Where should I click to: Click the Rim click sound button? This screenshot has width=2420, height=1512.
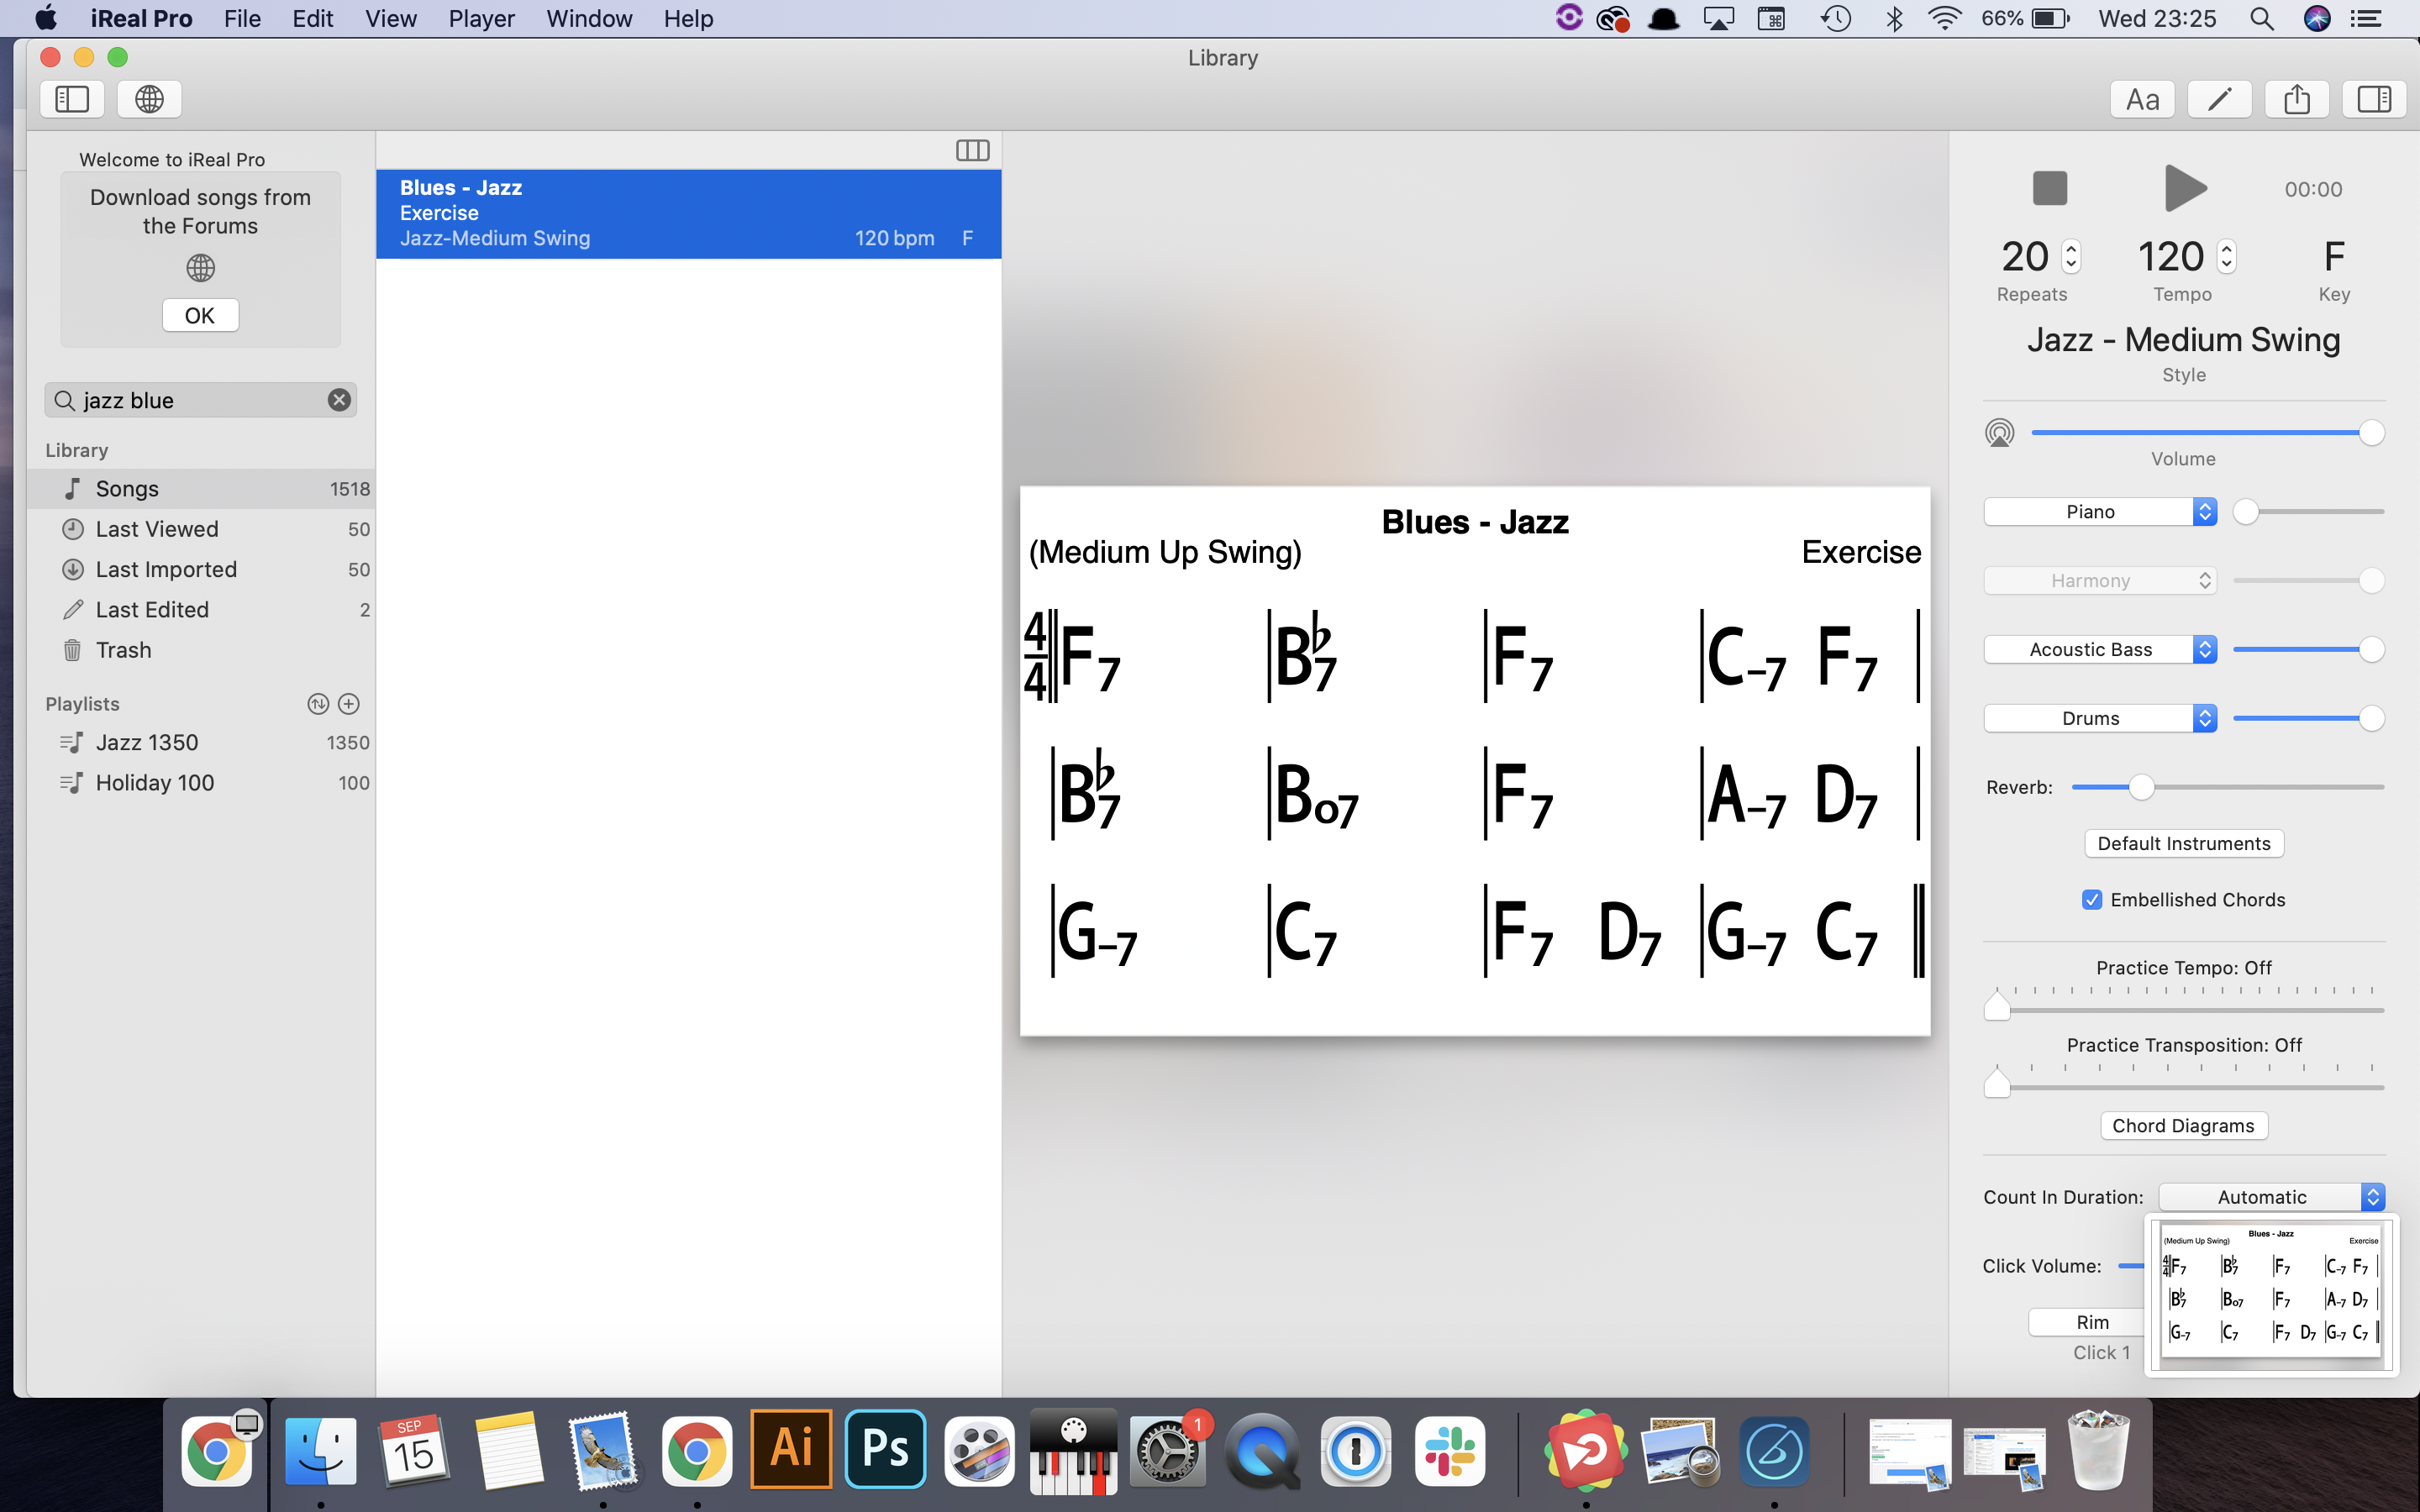coord(2087,1322)
